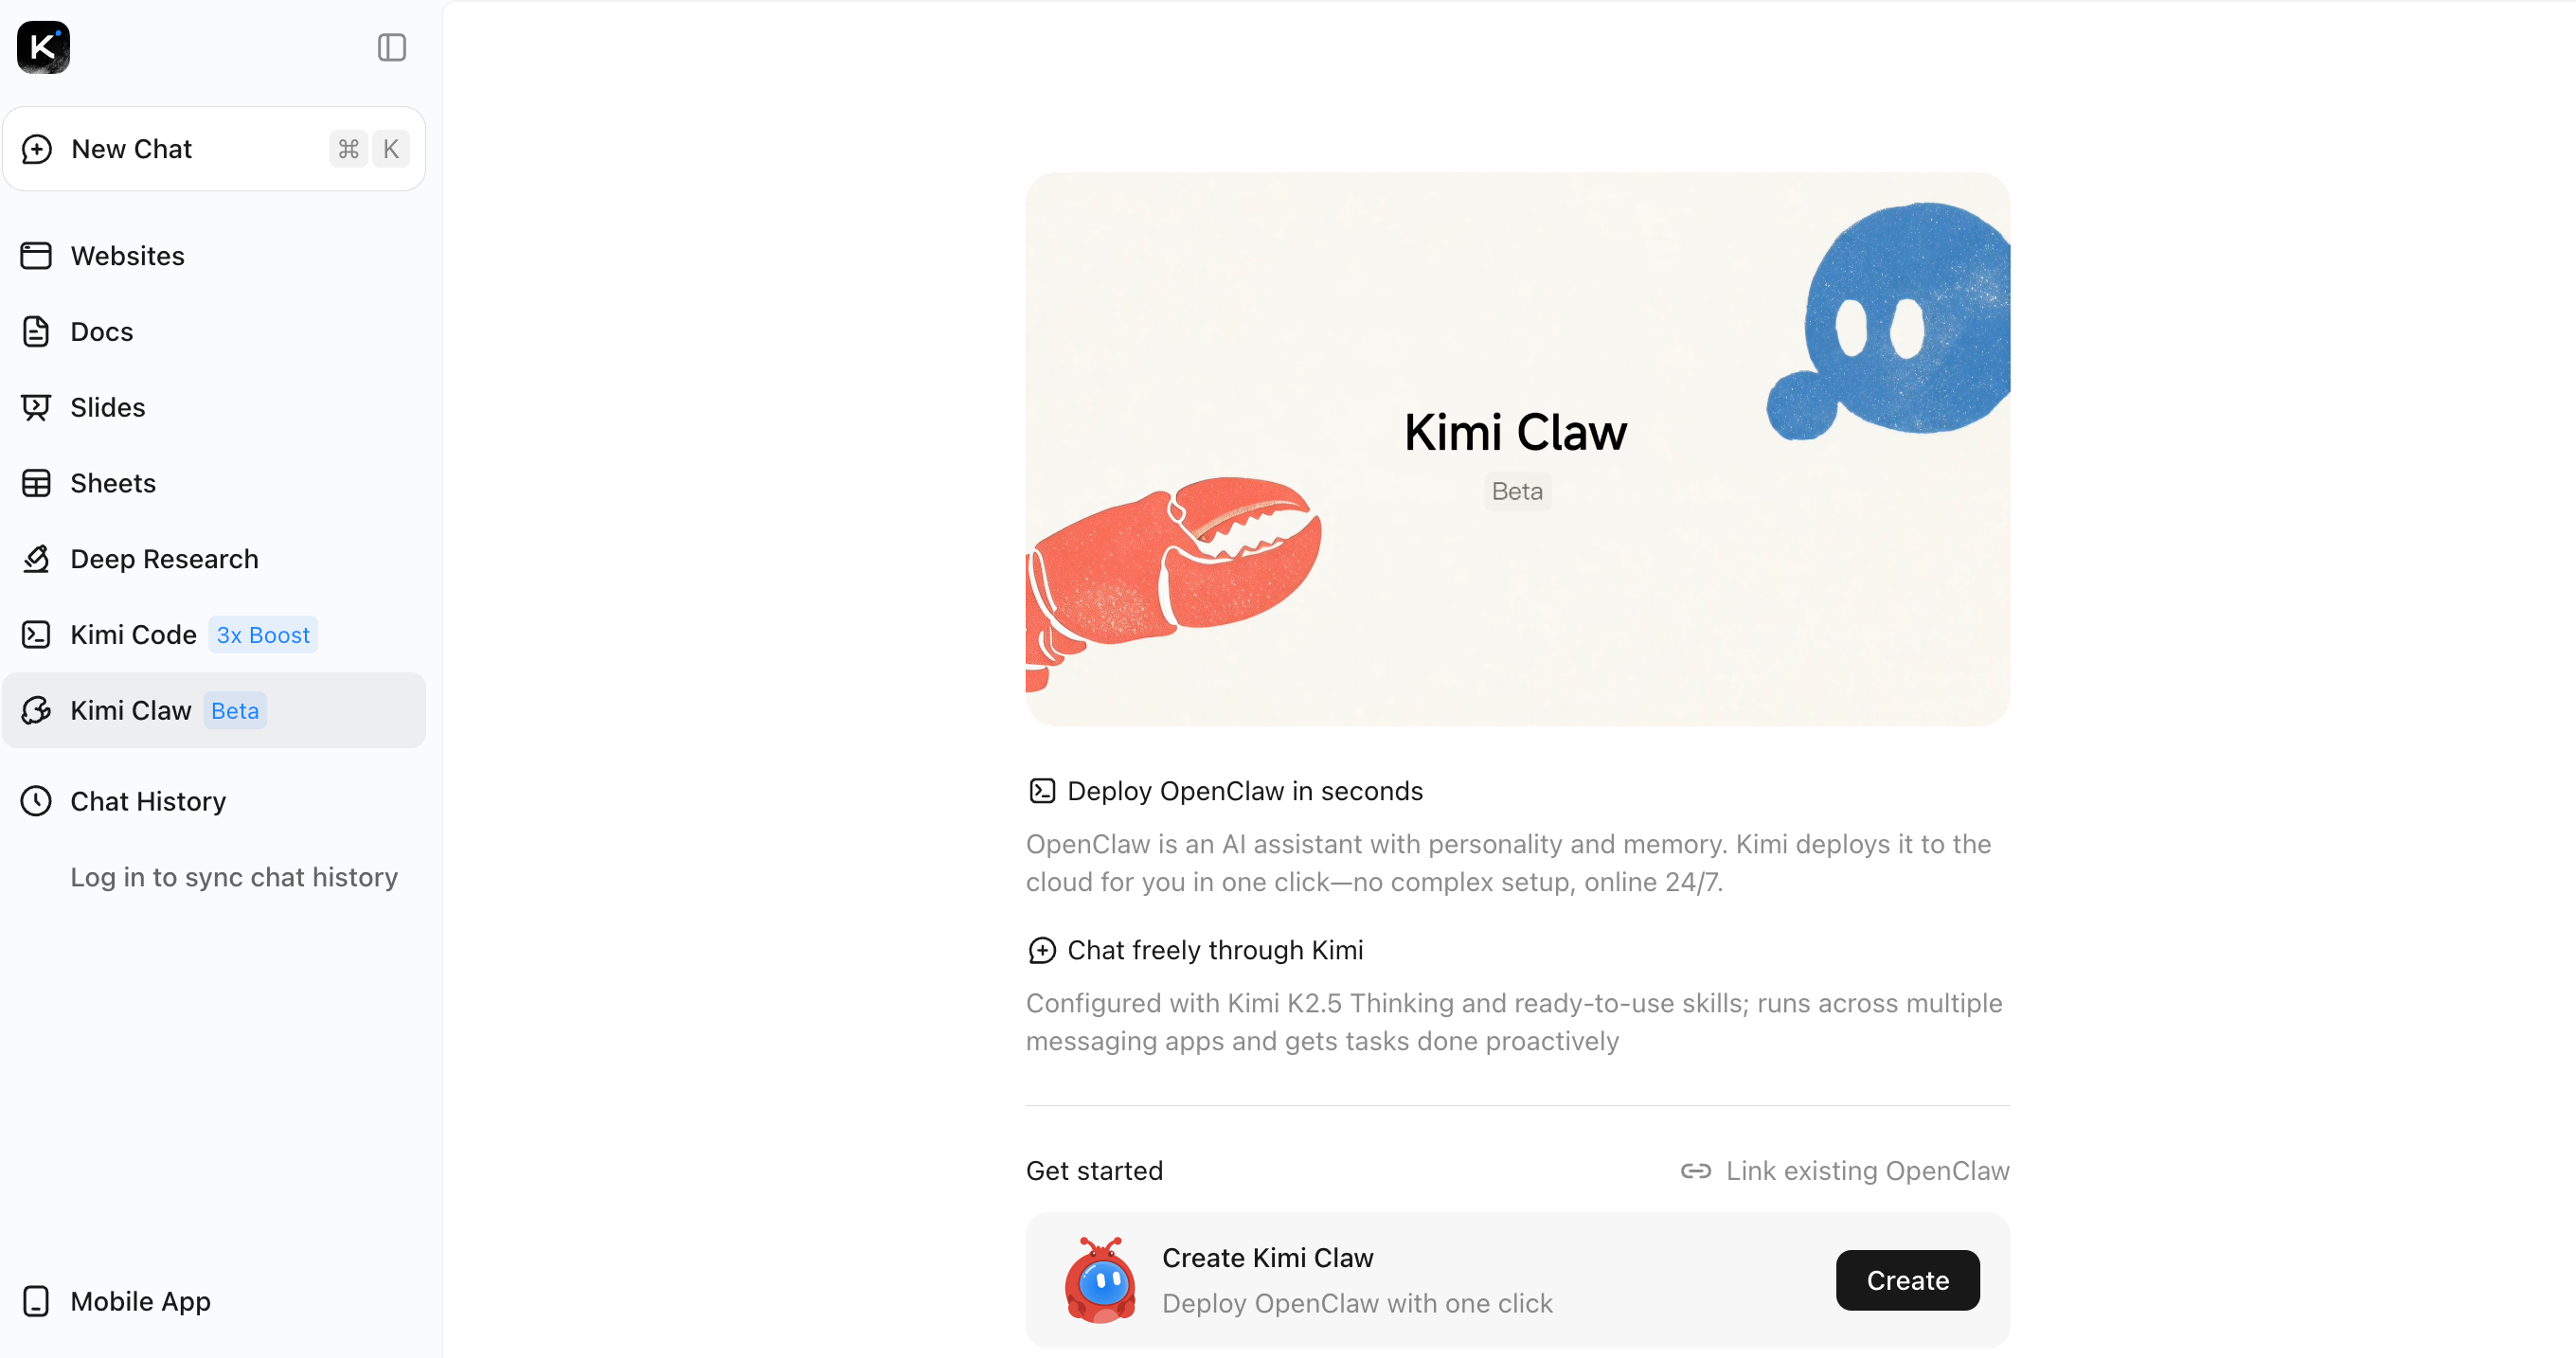Click the 3x Boost badge
The height and width of the screenshot is (1358, 2576).
point(263,635)
